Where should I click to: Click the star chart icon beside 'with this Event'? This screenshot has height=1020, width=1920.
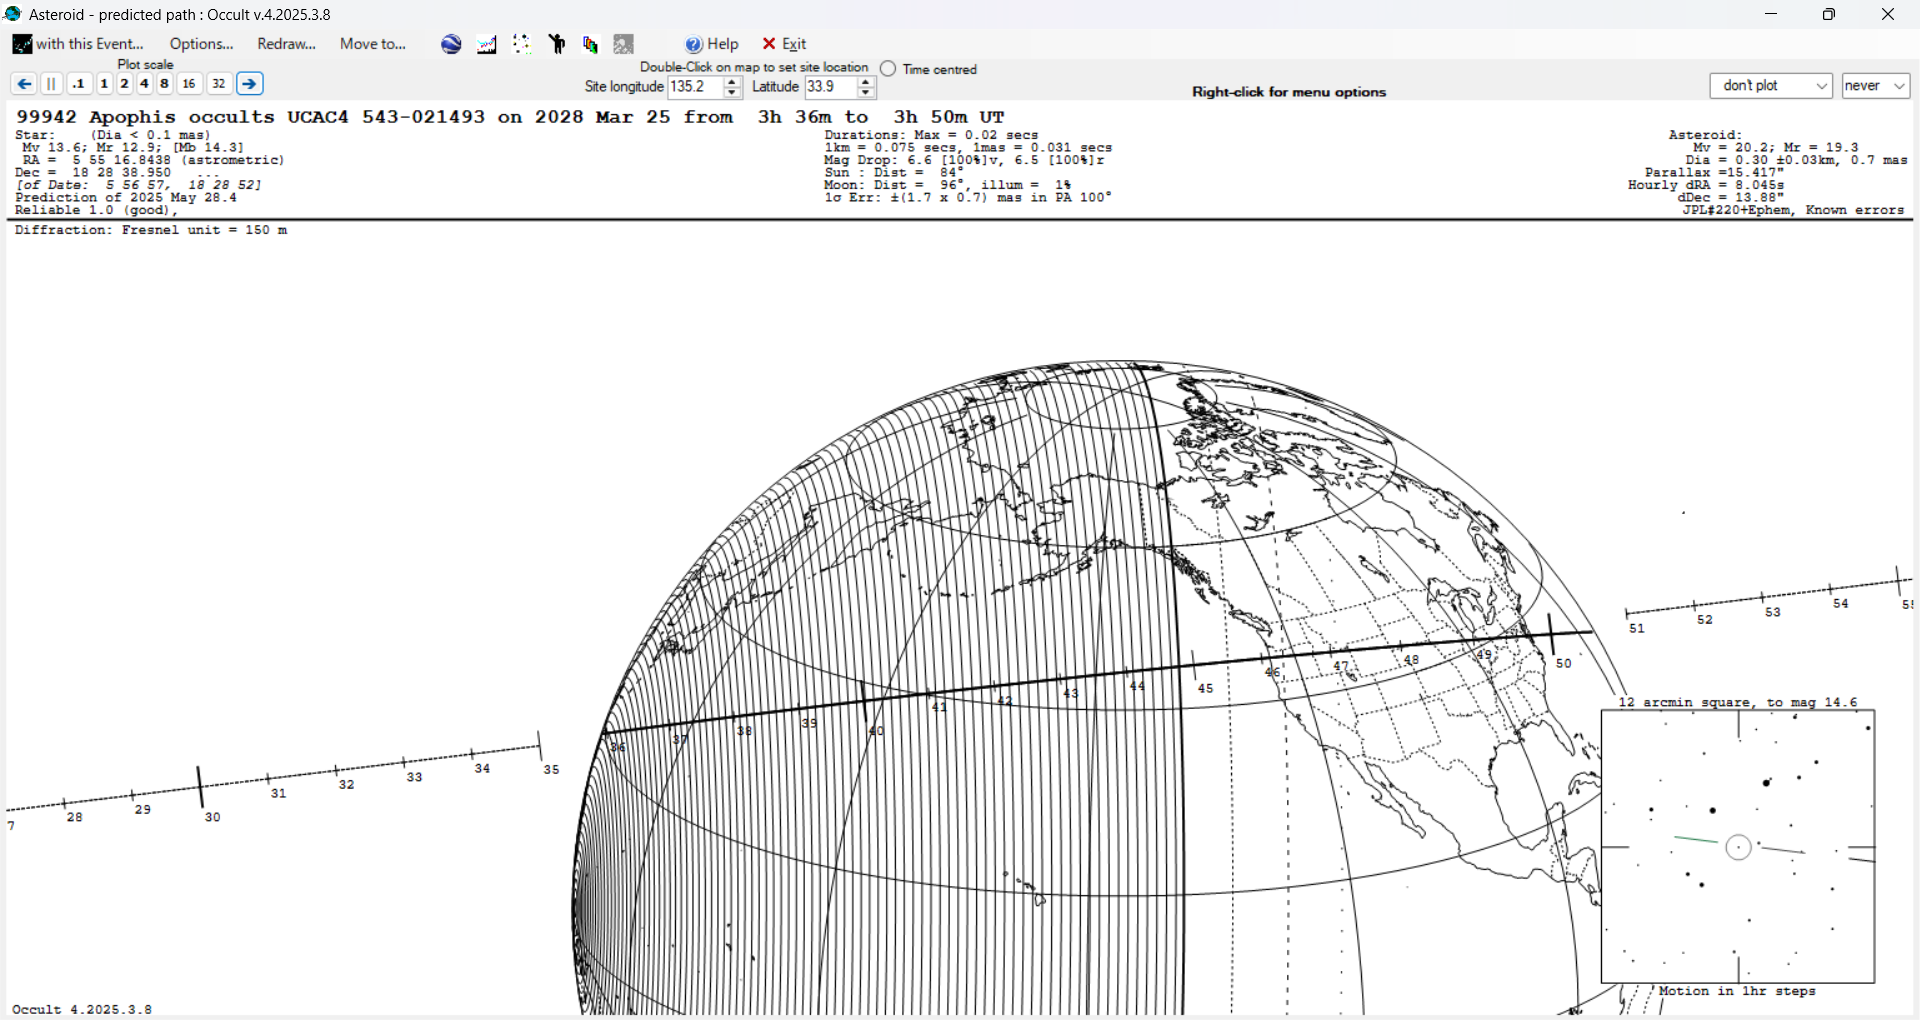pos(22,44)
